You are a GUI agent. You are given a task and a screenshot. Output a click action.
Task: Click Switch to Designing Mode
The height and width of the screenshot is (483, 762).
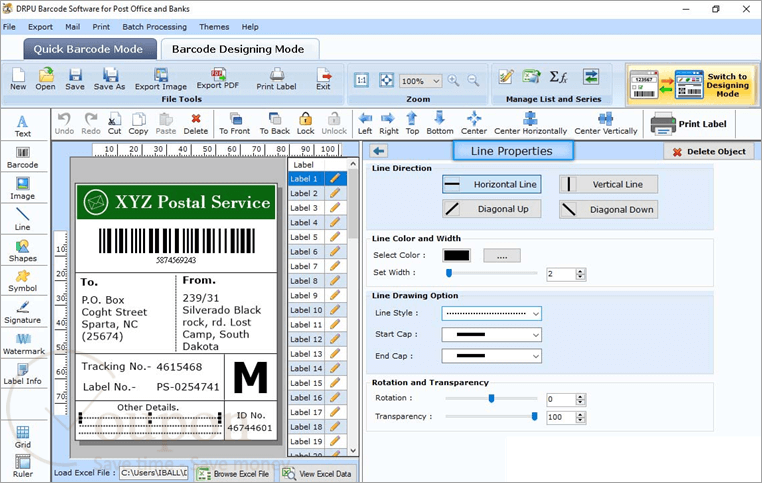(691, 85)
